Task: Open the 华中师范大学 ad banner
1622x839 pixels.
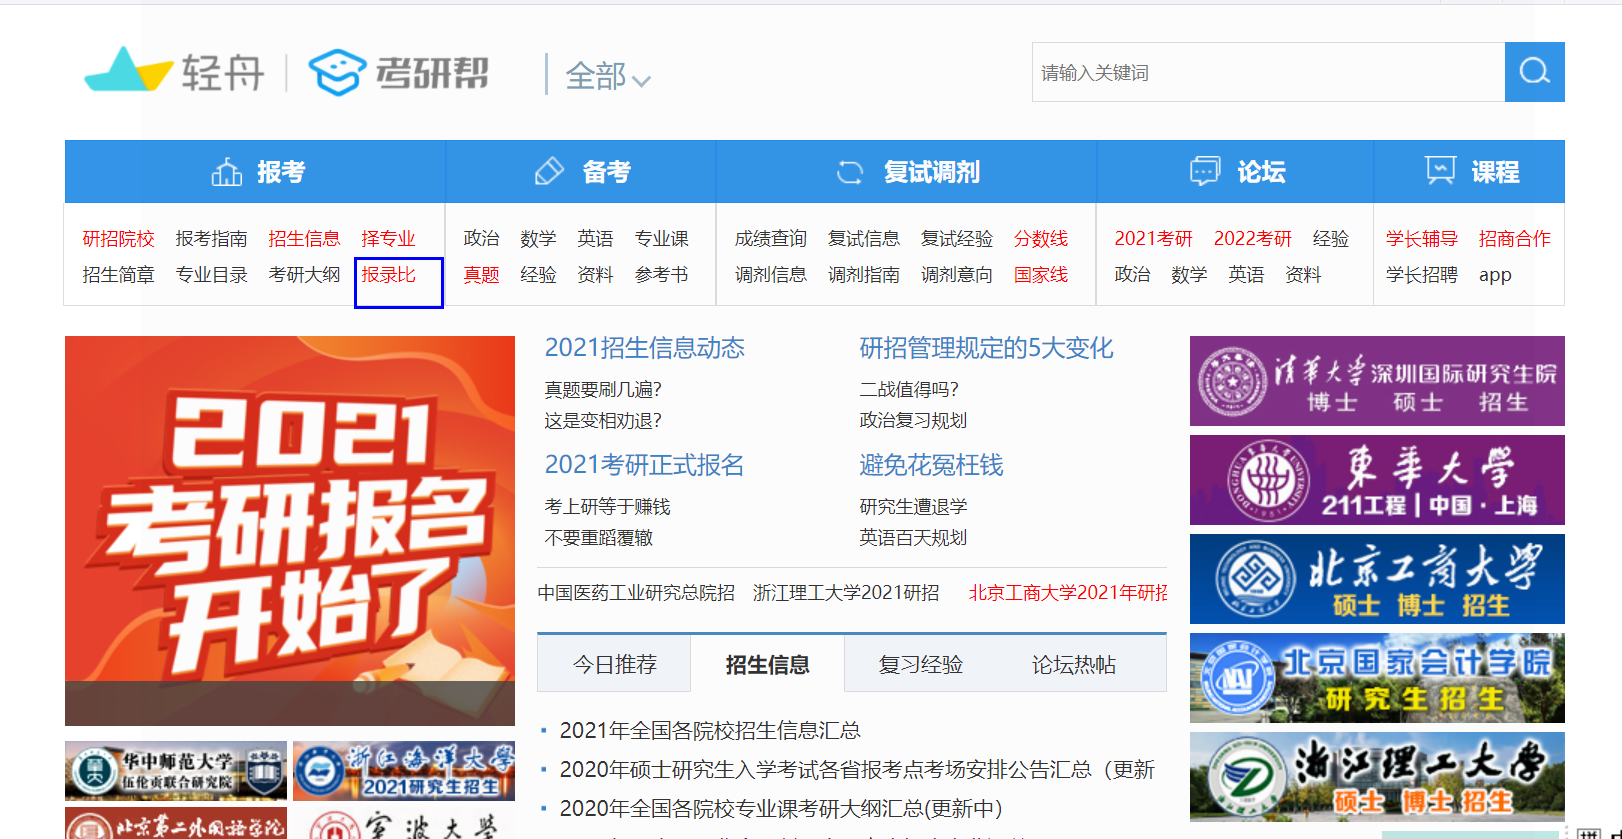Action: (x=176, y=771)
